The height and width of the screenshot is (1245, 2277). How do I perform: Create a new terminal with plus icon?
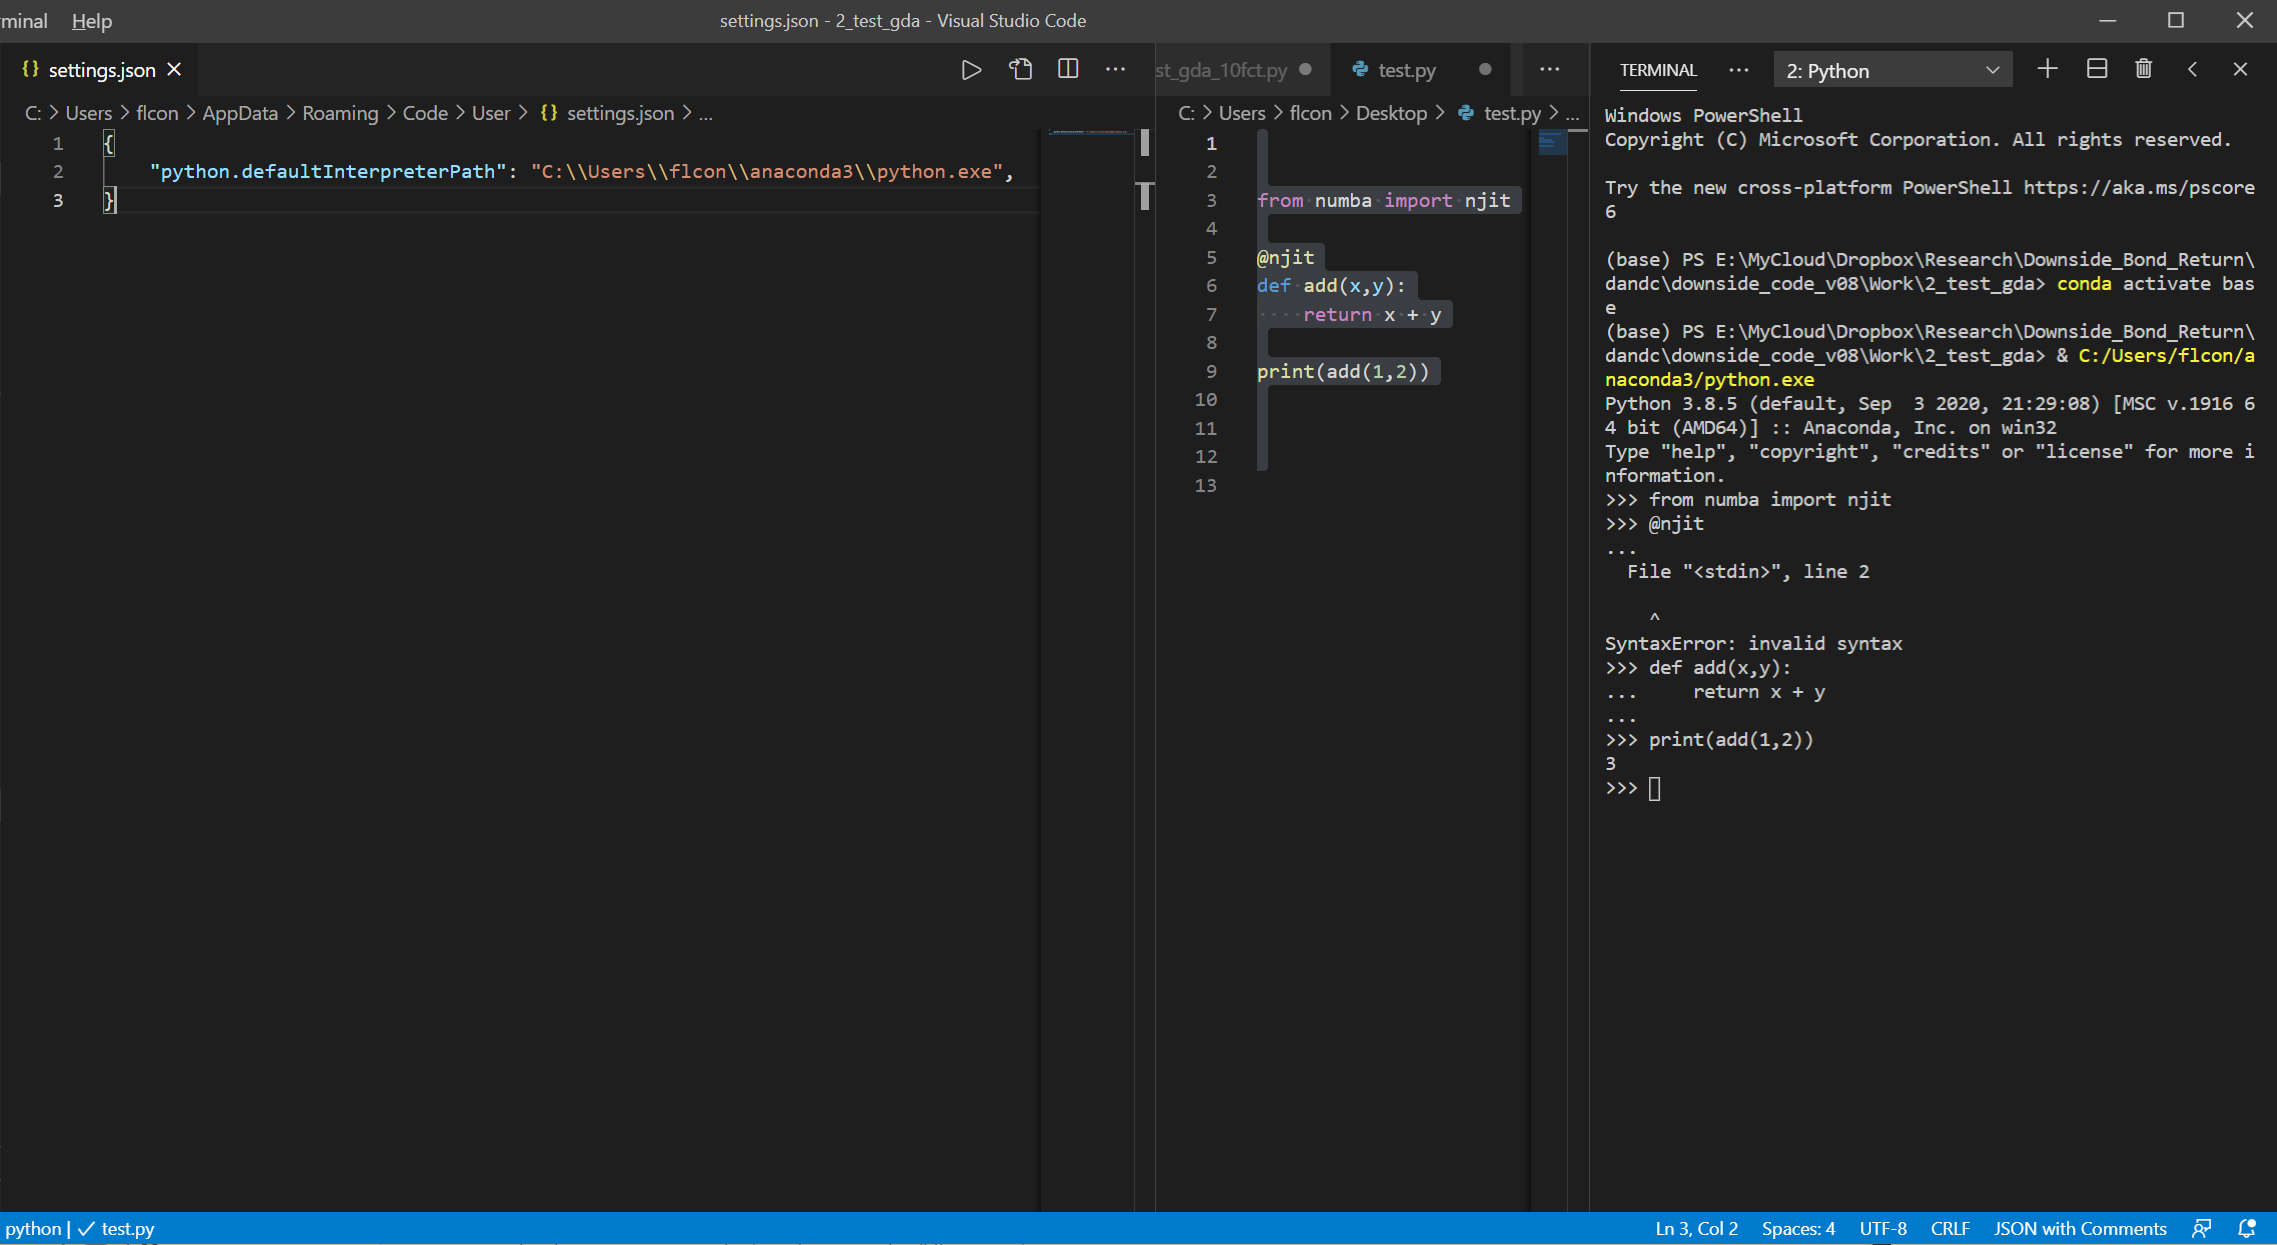[2047, 69]
